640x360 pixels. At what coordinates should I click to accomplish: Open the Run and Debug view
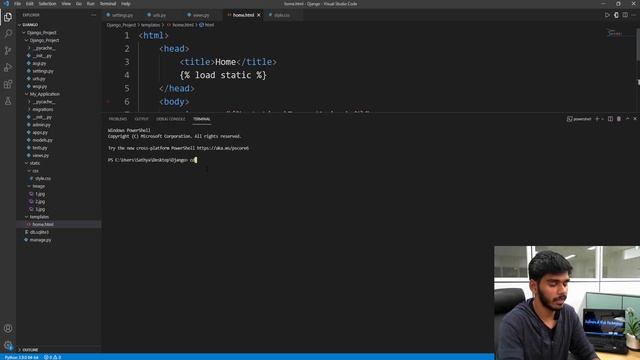click(x=8, y=67)
